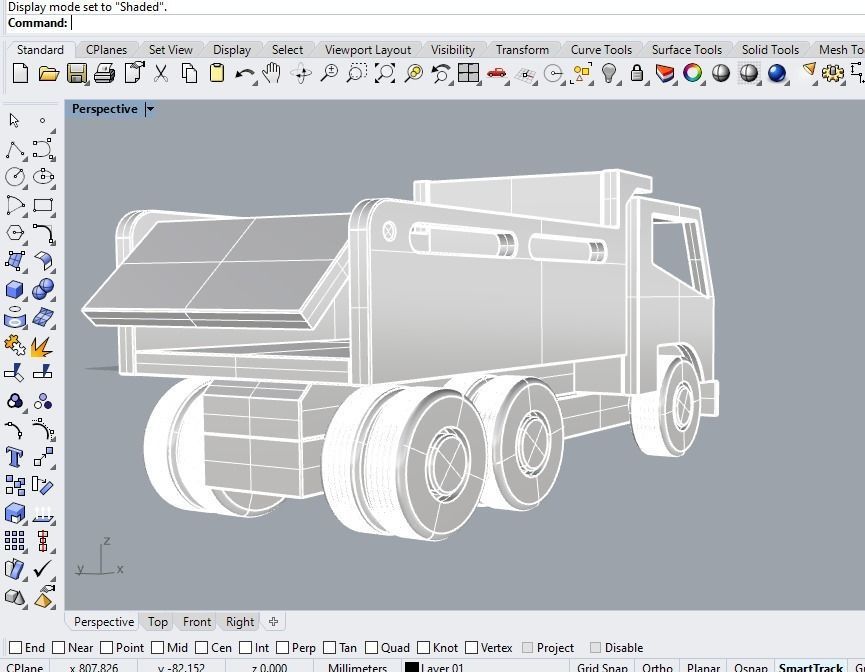Add a viewport tab with plus button
Image resolution: width=865 pixels, height=672 pixels.
273,622
